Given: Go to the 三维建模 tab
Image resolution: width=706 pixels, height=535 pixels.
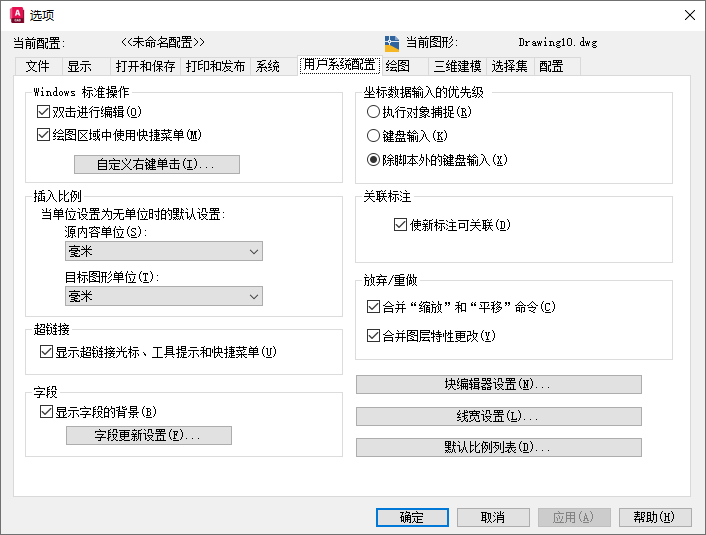Looking at the screenshot, I should [x=457, y=66].
